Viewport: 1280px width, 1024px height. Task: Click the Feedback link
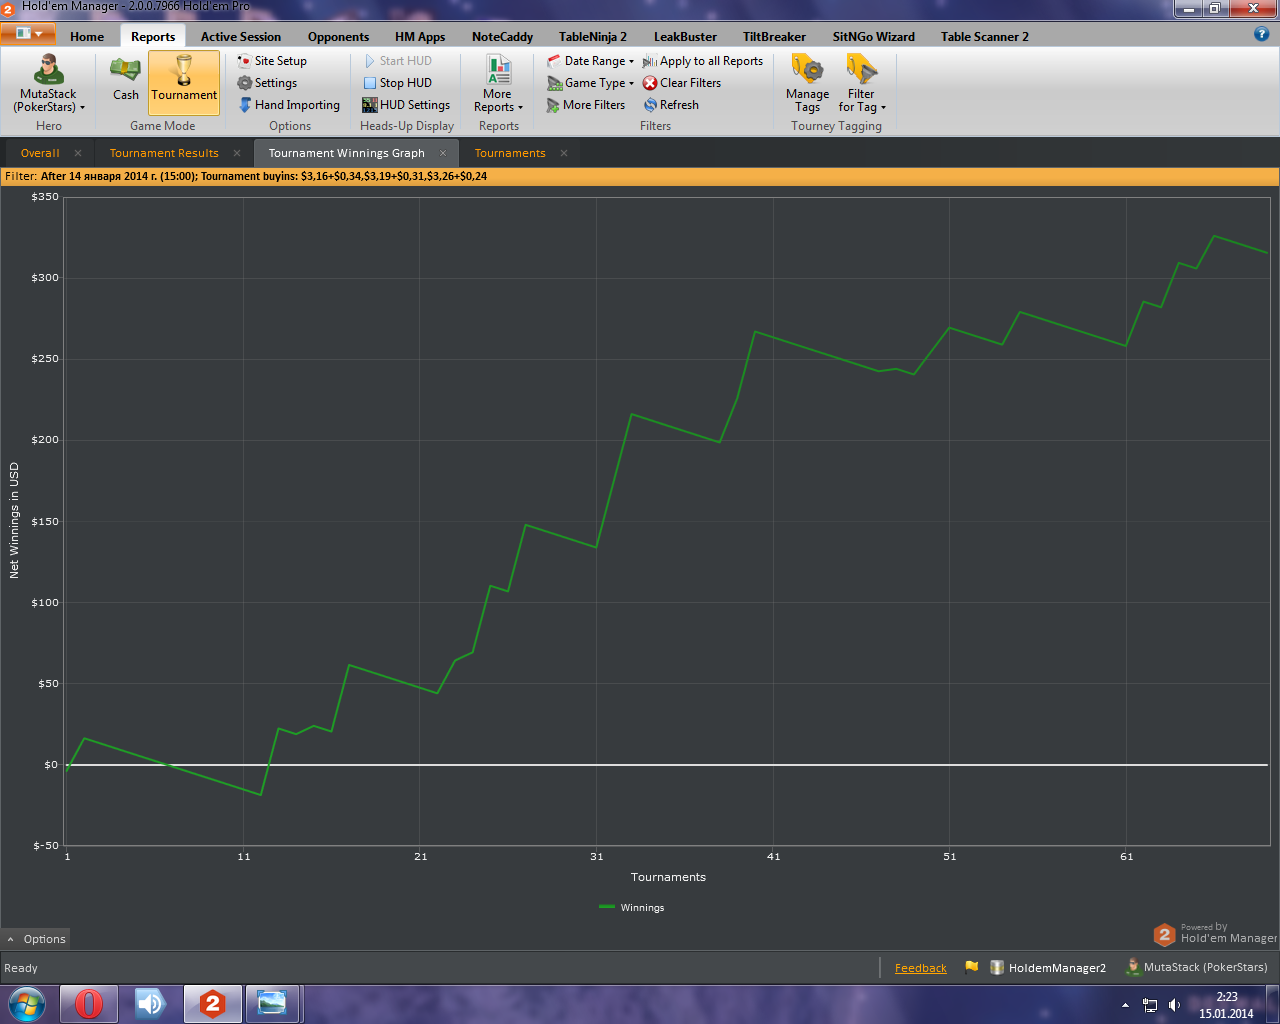(x=921, y=968)
